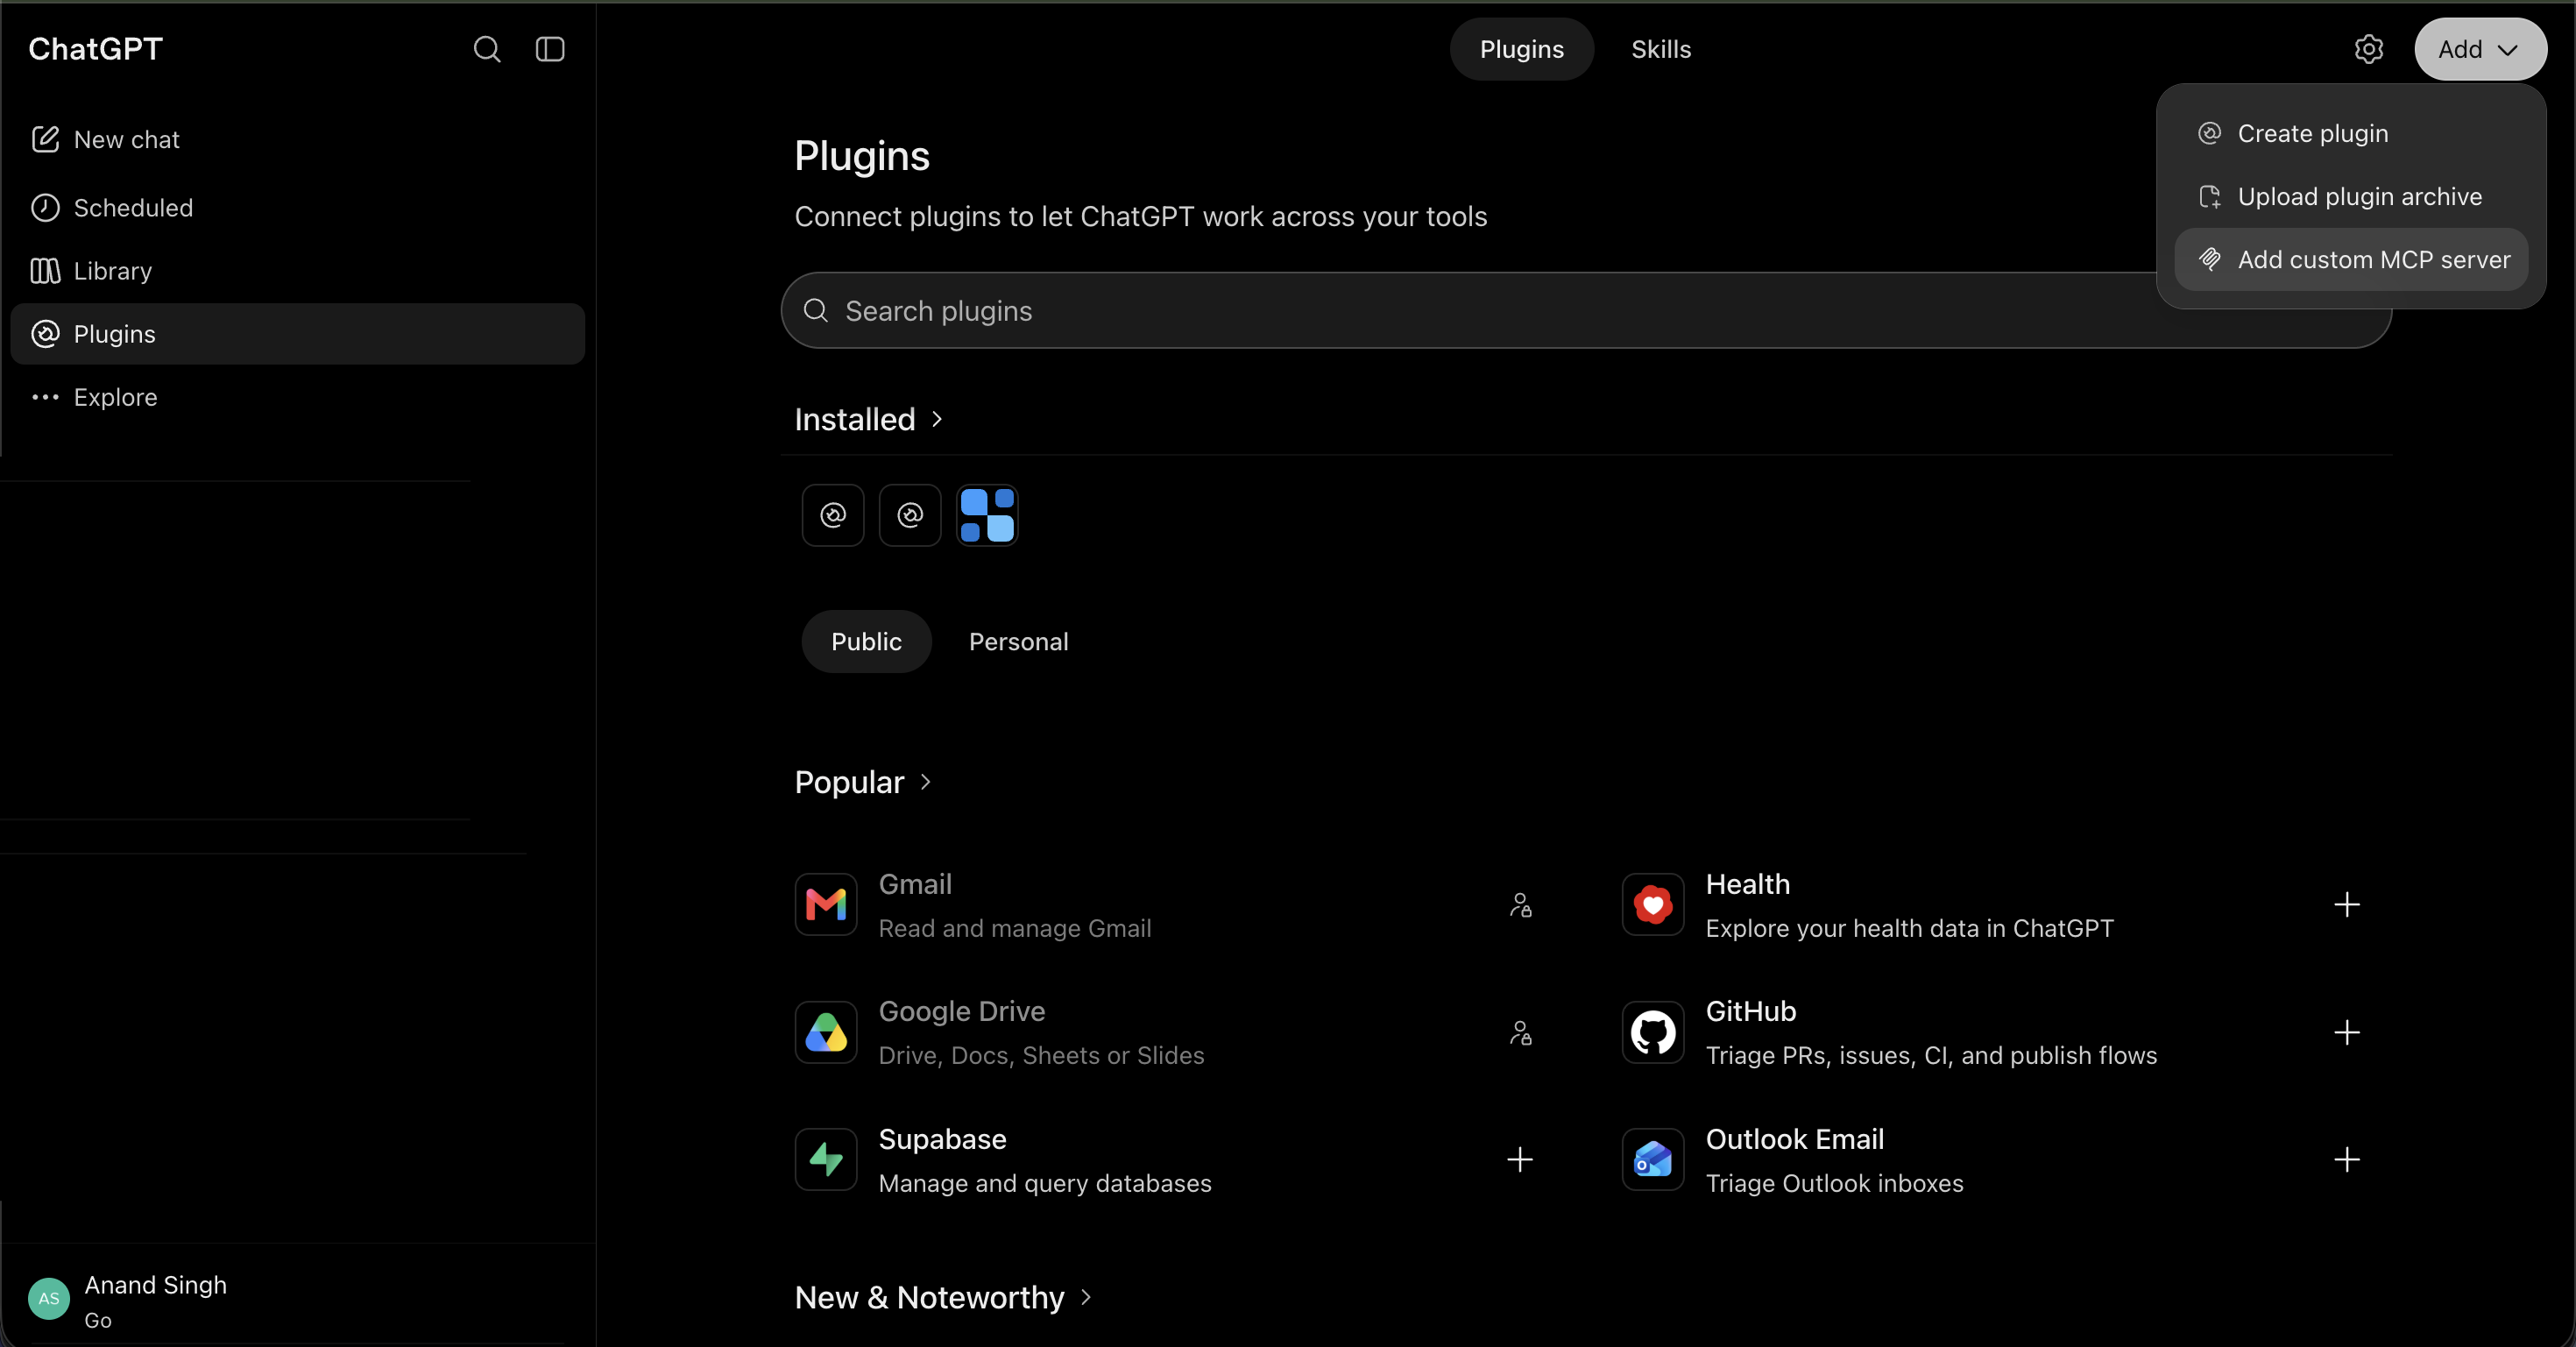This screenshot has height=1347, width=2576.
Task: Open the first installed plugin icon
Action: [x=833, y=515]
